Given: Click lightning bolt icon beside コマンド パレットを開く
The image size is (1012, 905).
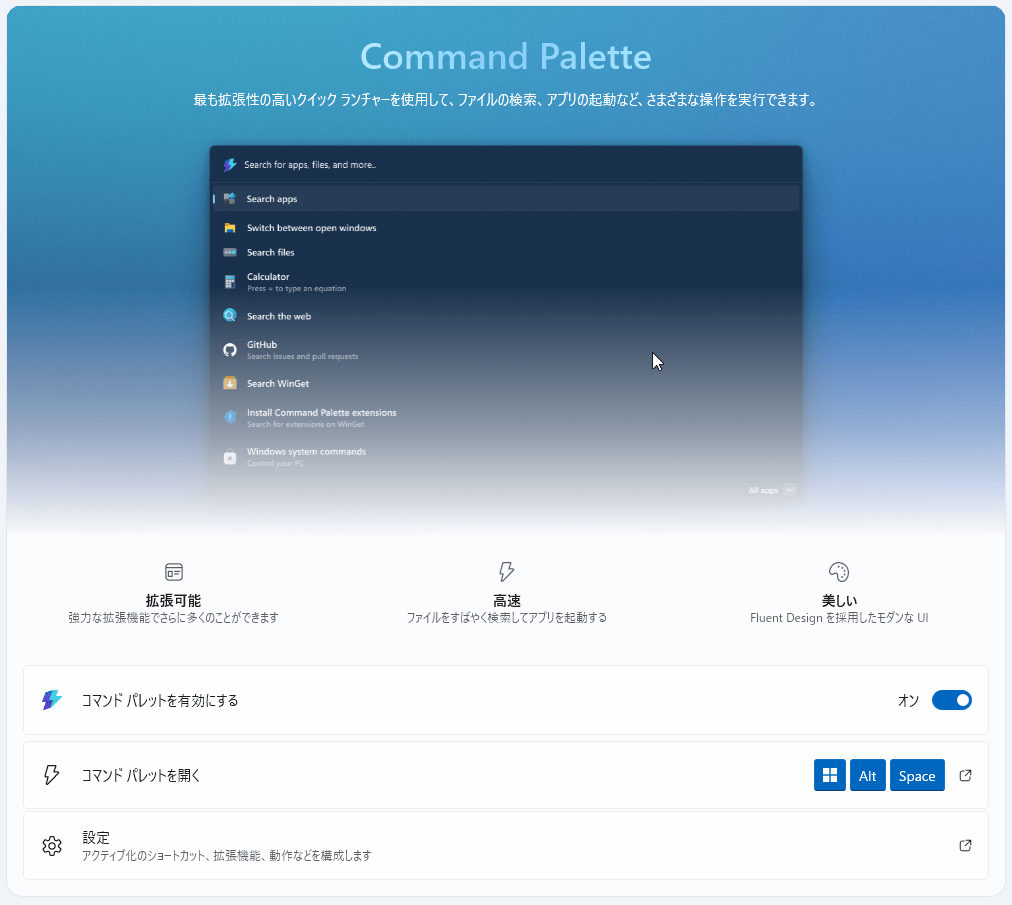Looking at the screenshot, I should [x=52, y=775].
